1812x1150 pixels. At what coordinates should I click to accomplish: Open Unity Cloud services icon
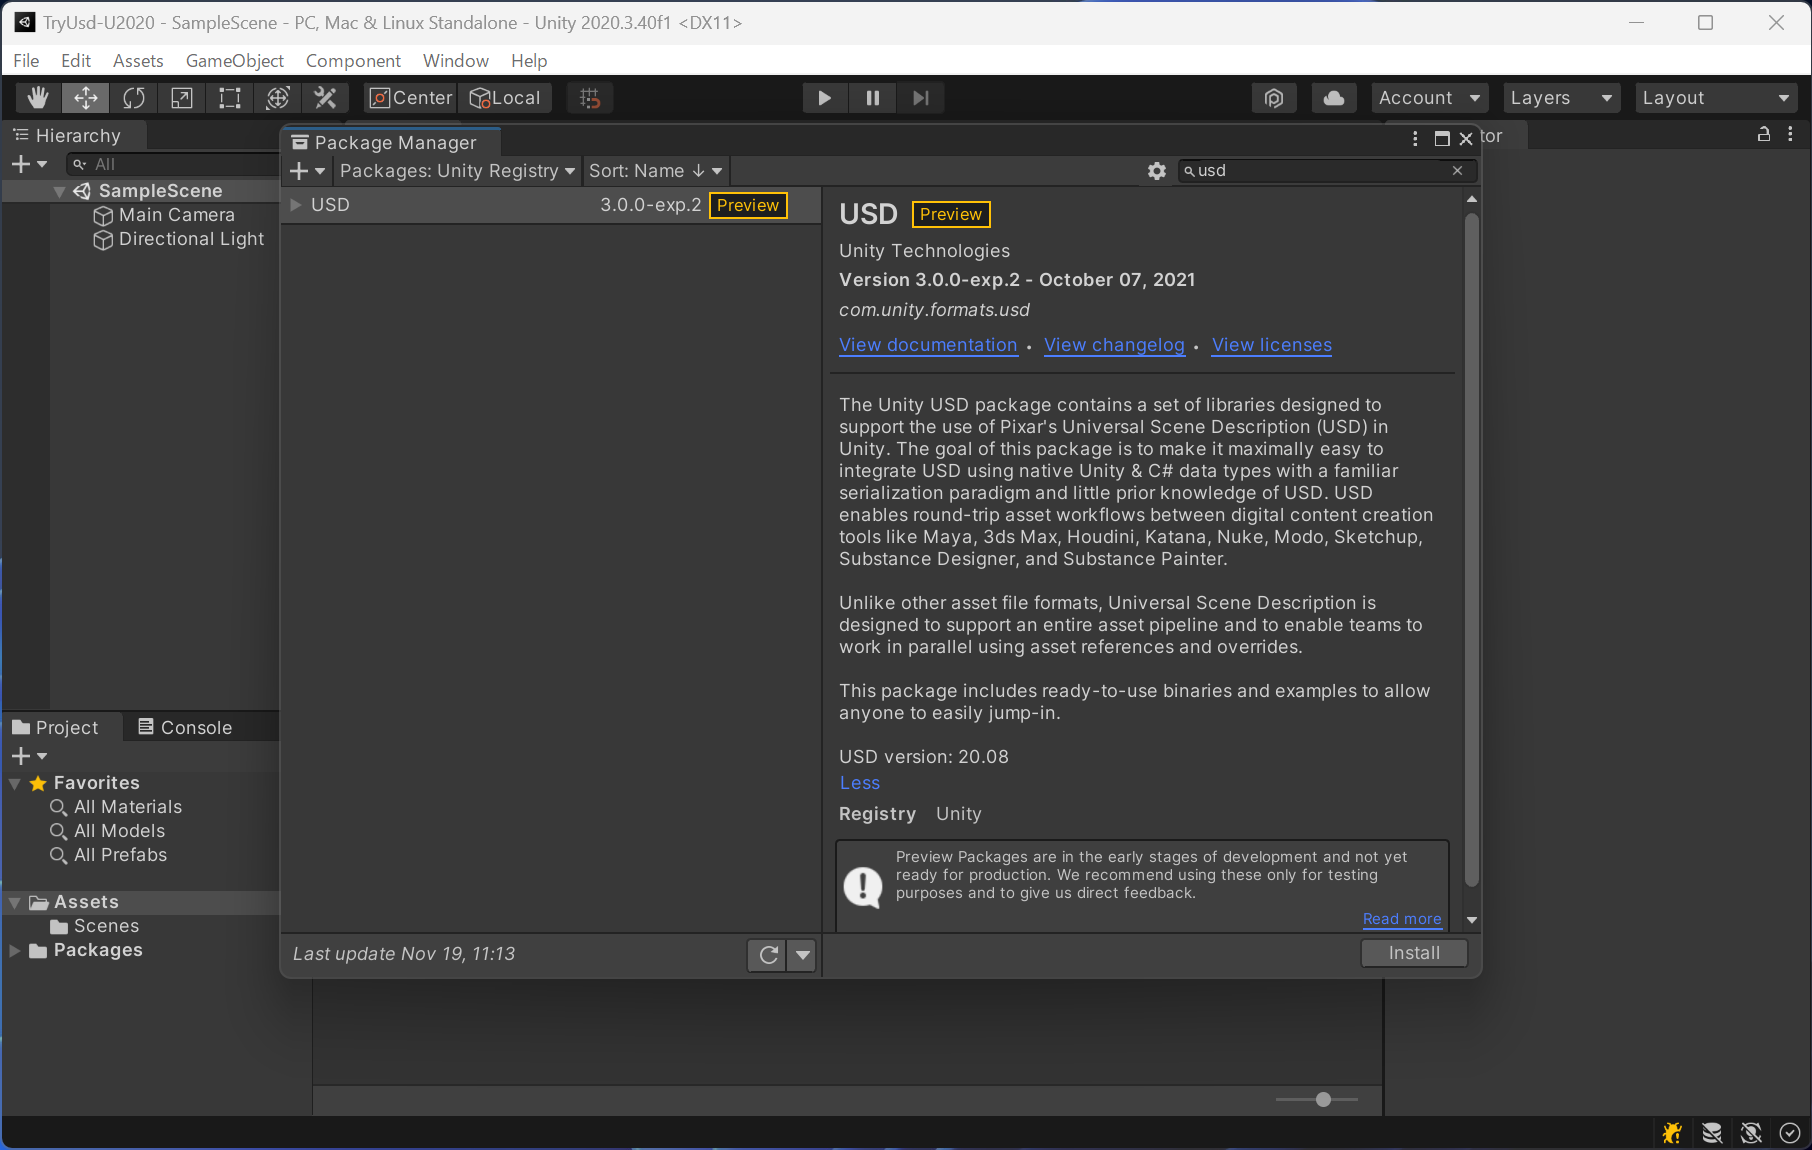click(x=1333, y=98)
